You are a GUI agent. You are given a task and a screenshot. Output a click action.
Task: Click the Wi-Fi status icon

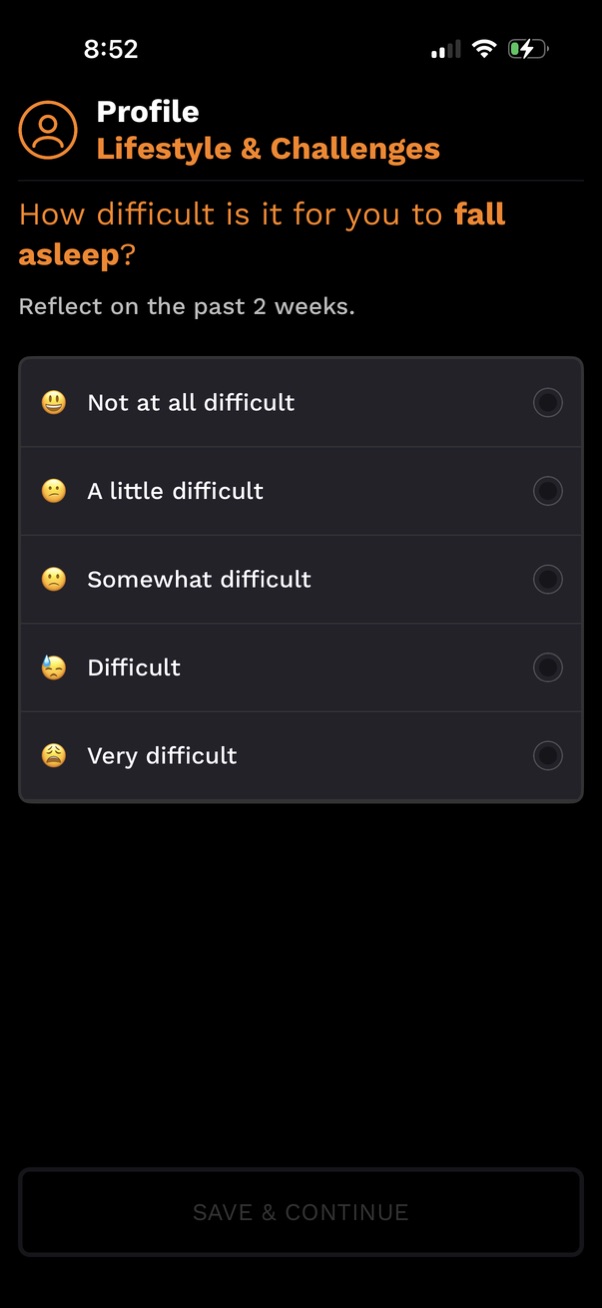coord(484,48)
